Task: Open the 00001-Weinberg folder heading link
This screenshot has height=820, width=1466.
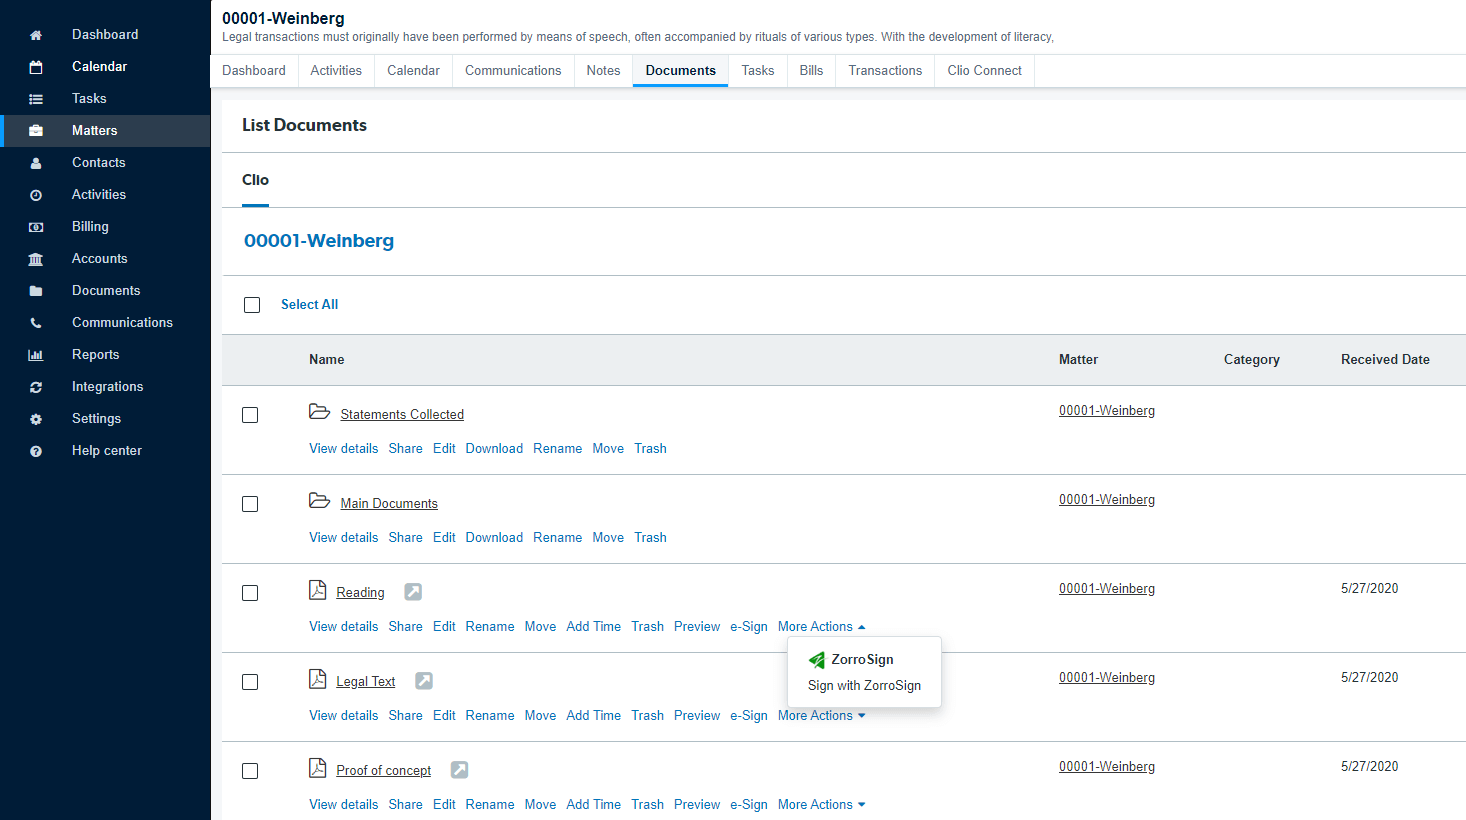Action: pos(319,241)
